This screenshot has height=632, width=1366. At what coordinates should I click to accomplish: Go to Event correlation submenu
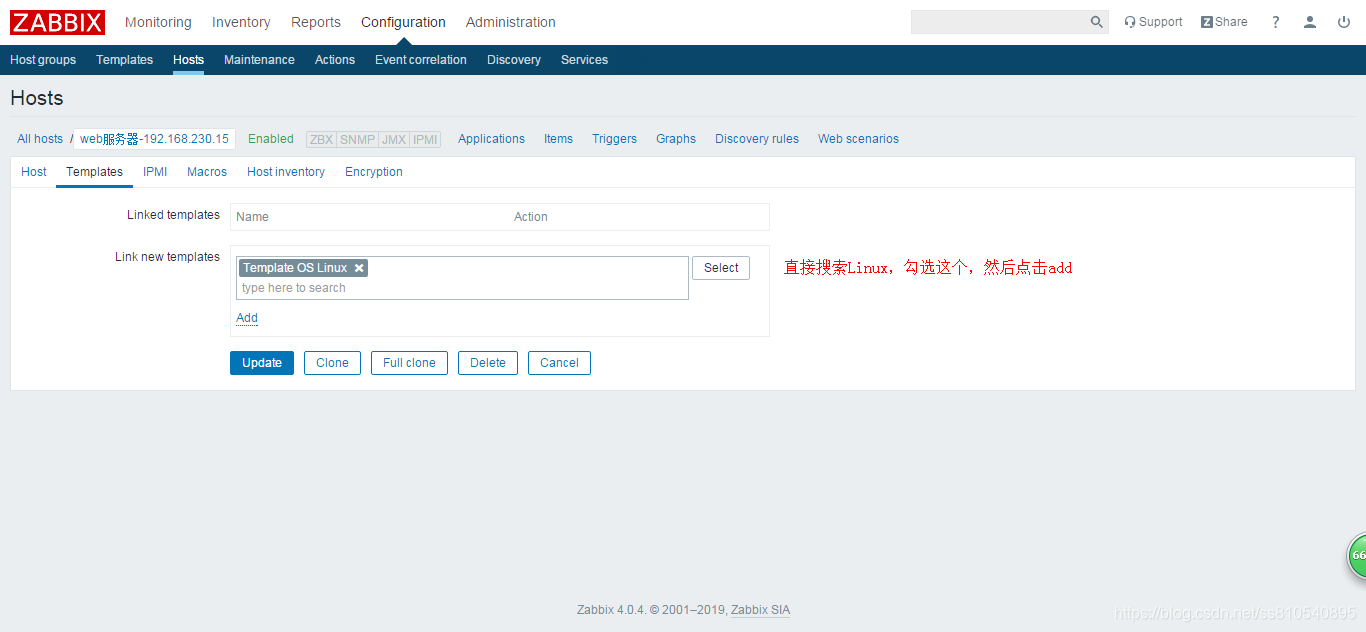click(x=421, y=60)
